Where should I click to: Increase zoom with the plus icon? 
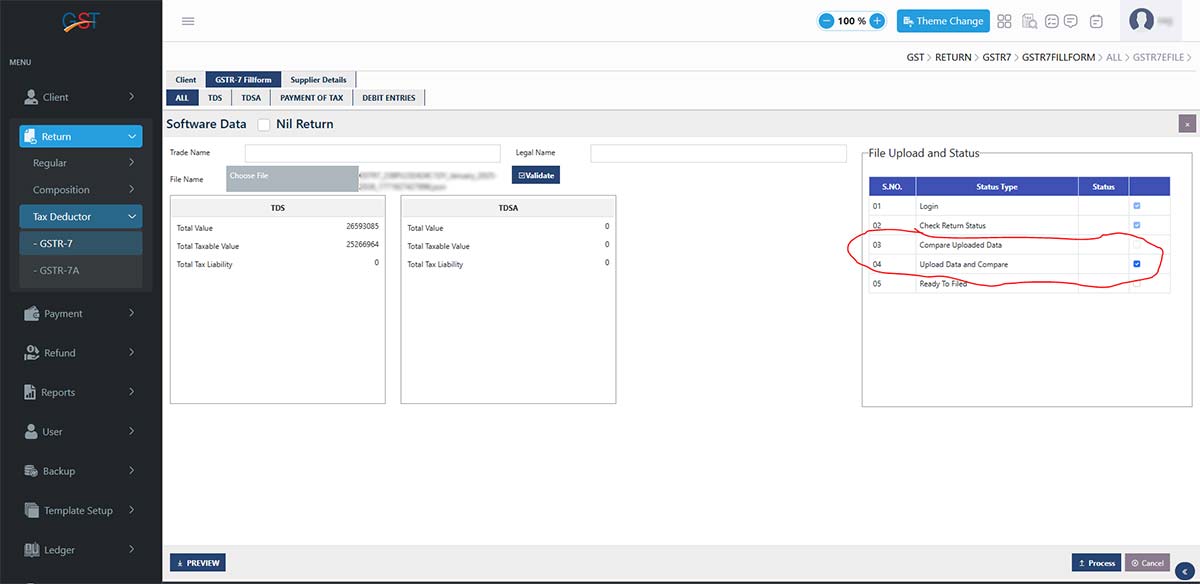pos(876,21)
